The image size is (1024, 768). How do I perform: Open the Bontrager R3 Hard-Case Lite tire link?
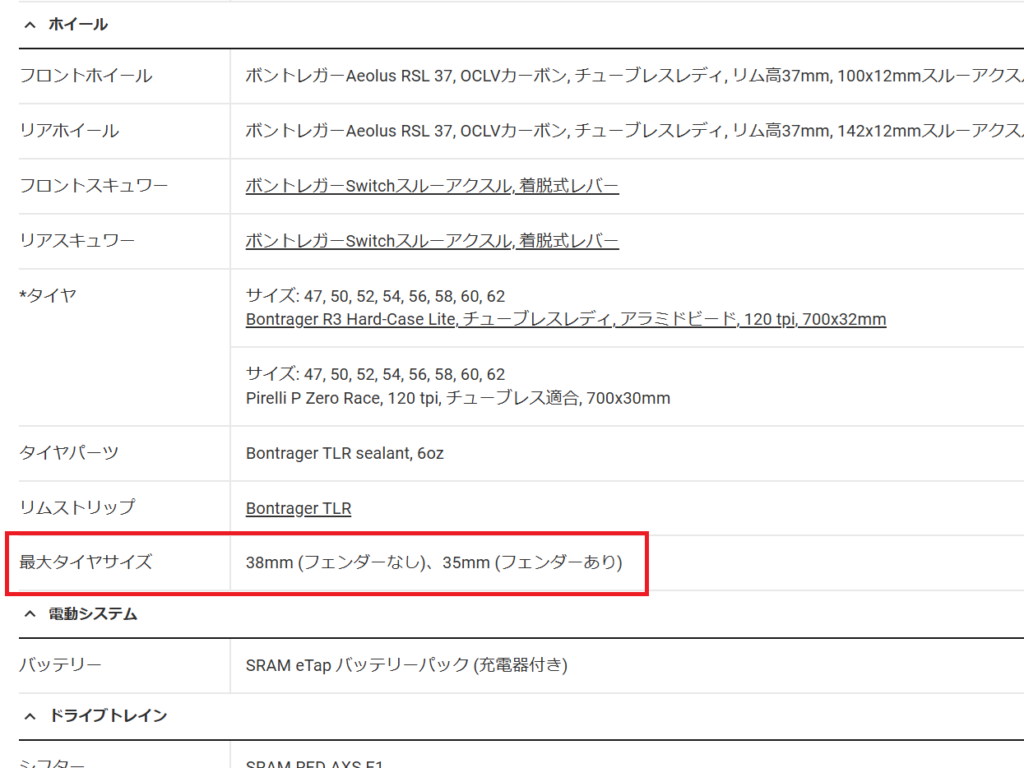click(565, 320)
